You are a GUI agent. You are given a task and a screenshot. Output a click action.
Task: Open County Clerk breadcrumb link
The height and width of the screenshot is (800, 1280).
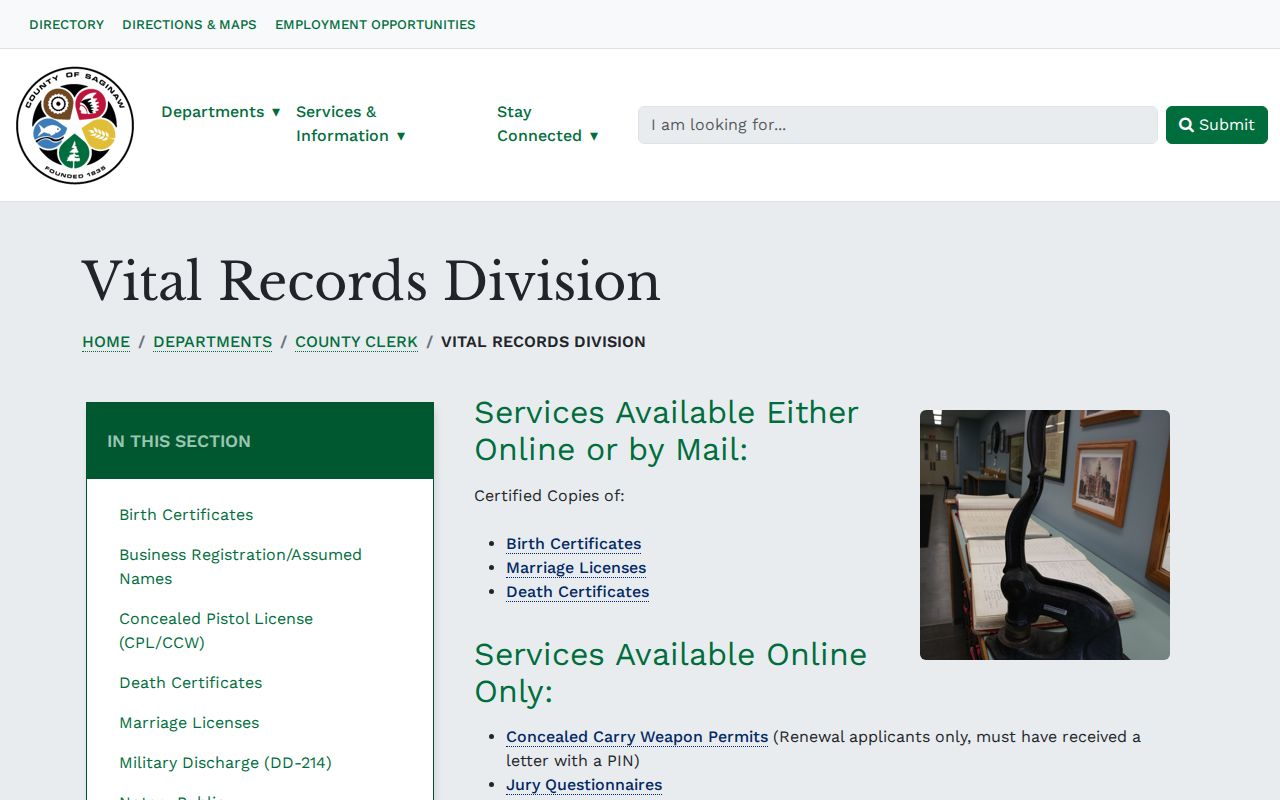coord(356,342)
